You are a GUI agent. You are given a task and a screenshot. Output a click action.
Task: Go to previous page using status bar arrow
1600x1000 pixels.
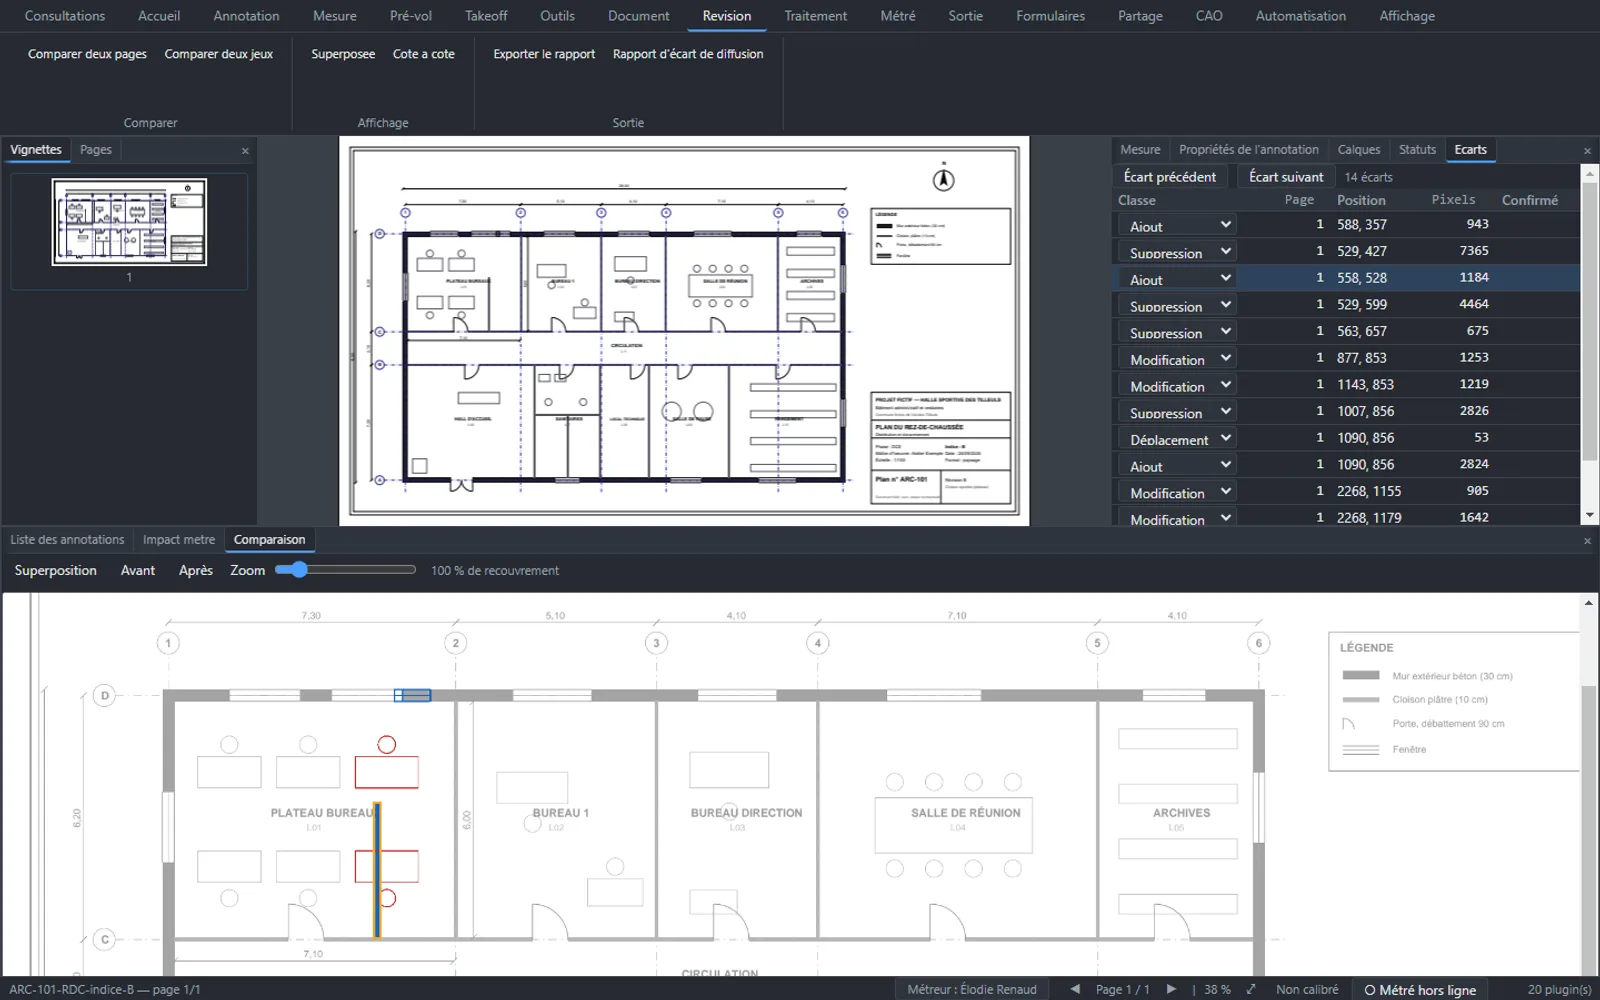[1075, 989]
